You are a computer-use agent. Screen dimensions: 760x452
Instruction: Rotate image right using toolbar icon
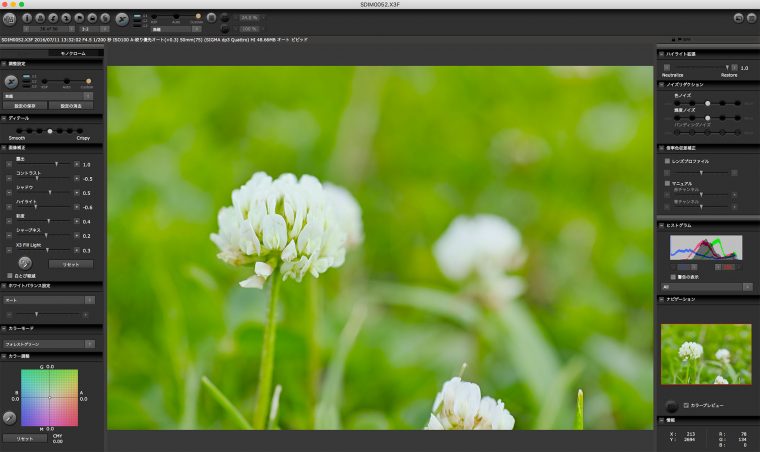66,18
